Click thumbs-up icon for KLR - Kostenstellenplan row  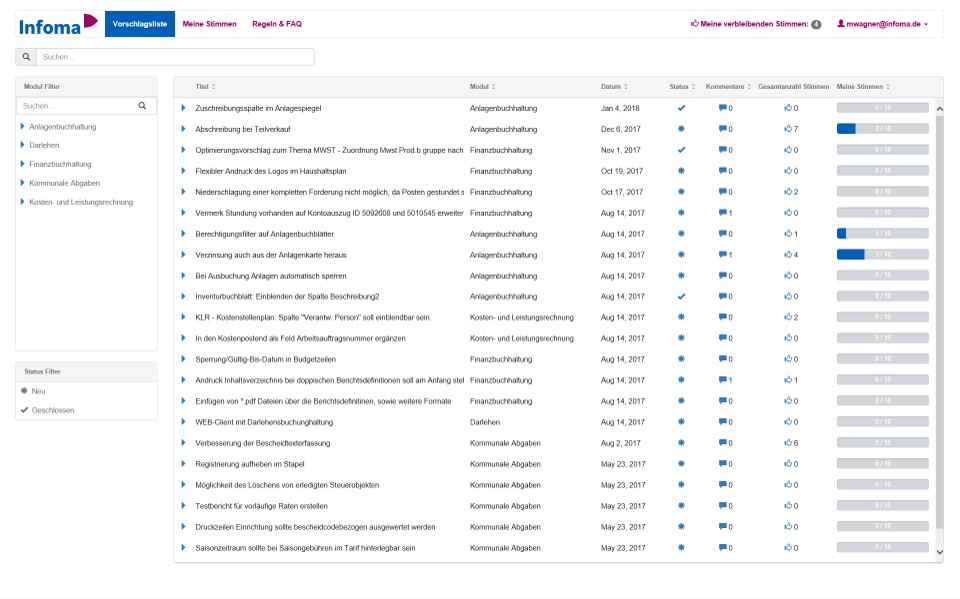click(x=788, y=317)
